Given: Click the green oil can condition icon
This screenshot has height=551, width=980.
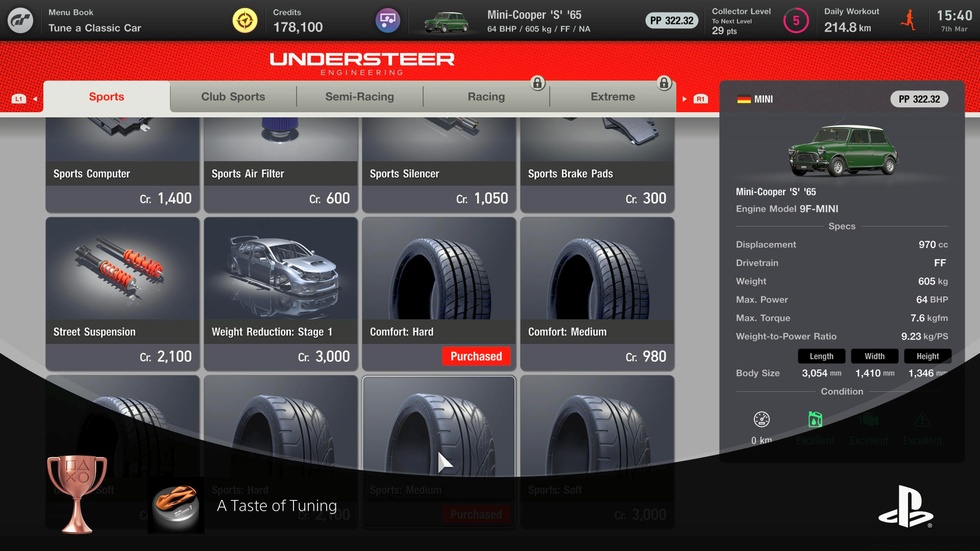Looking at the screenshot, I should [x=815, y=419].
